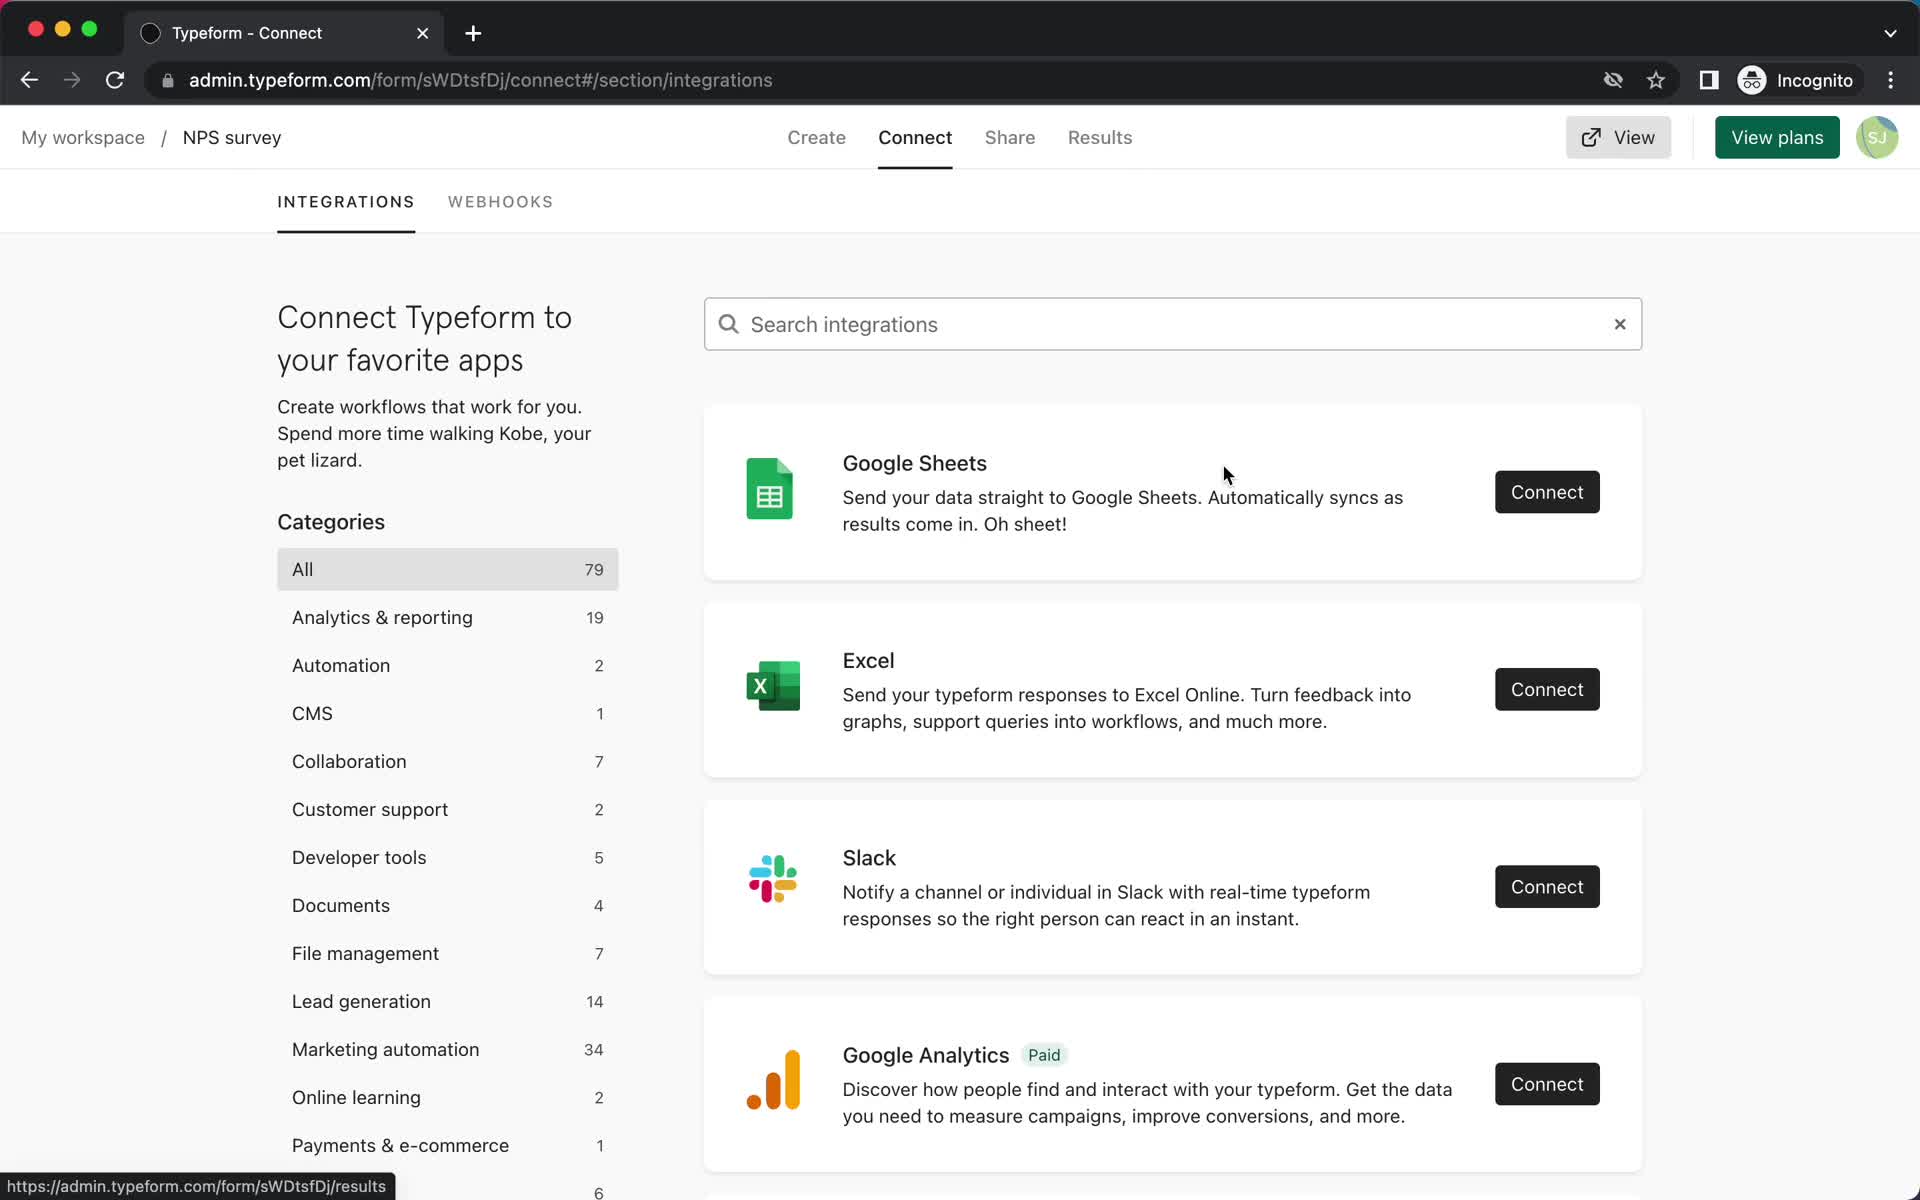Viewport: 1920px width, 1200px height.
Task: Go to My workspace breadcrumb
Action: [x=83, y=137]
